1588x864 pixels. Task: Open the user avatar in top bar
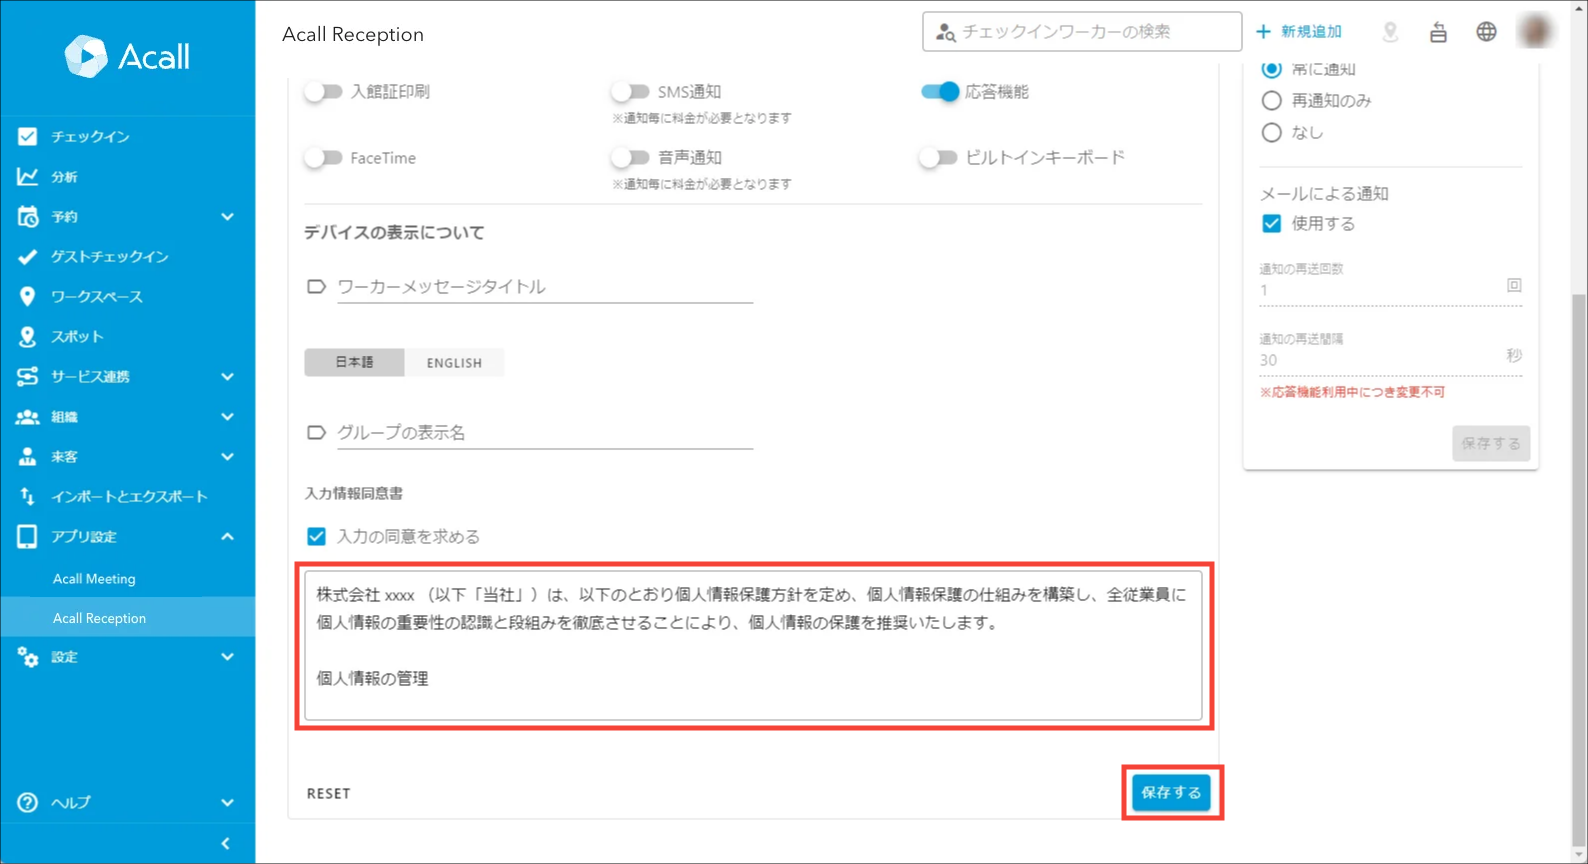(x=1535, y=32)
